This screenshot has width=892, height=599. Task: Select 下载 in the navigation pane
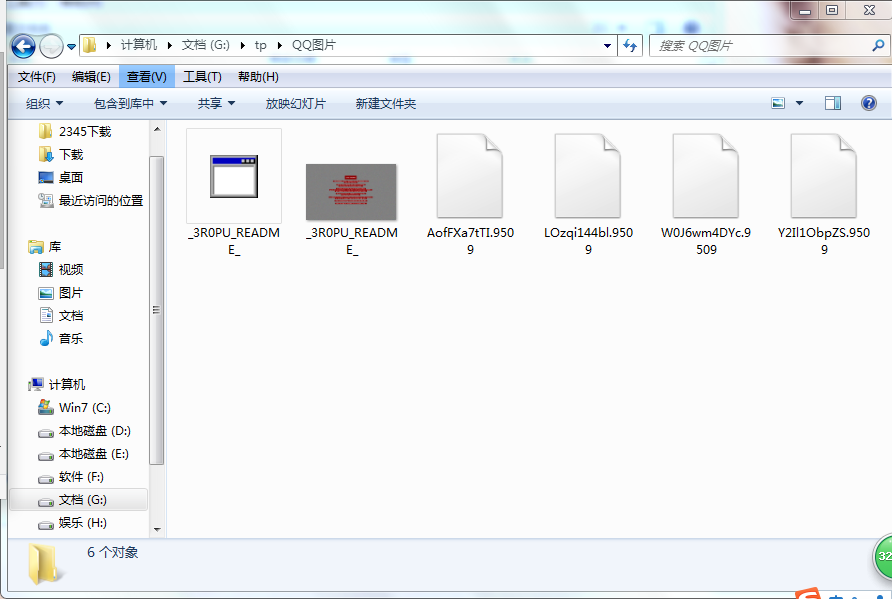pos(61,154)
